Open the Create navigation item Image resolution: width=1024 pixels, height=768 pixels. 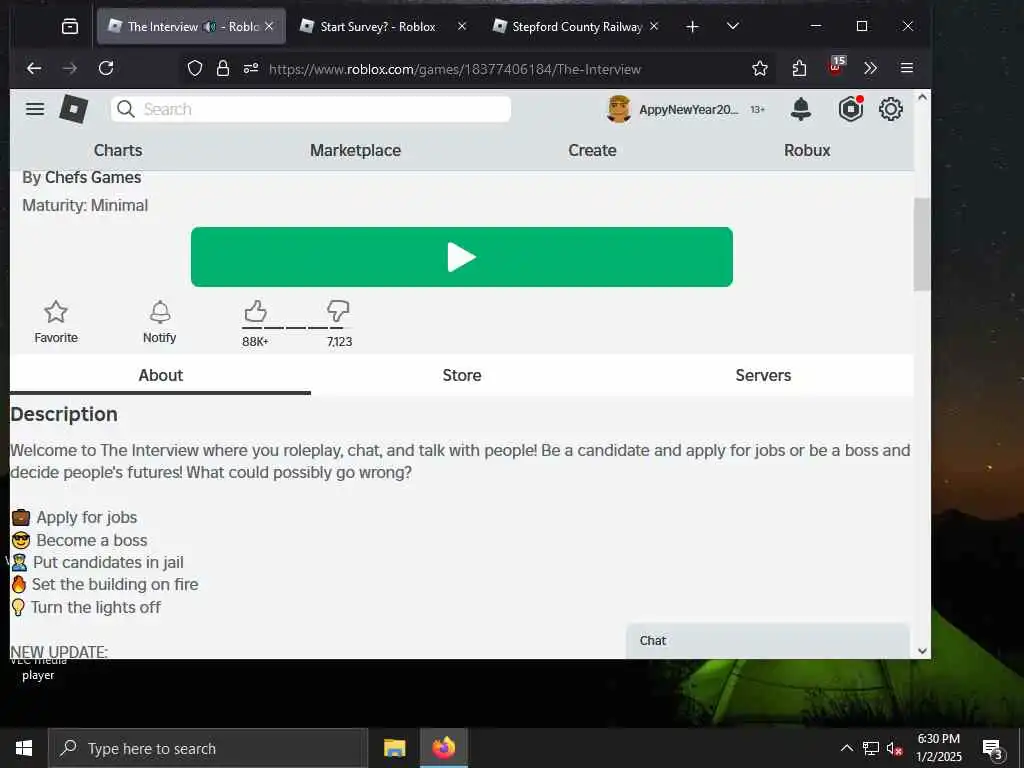[x=592, y=150]
